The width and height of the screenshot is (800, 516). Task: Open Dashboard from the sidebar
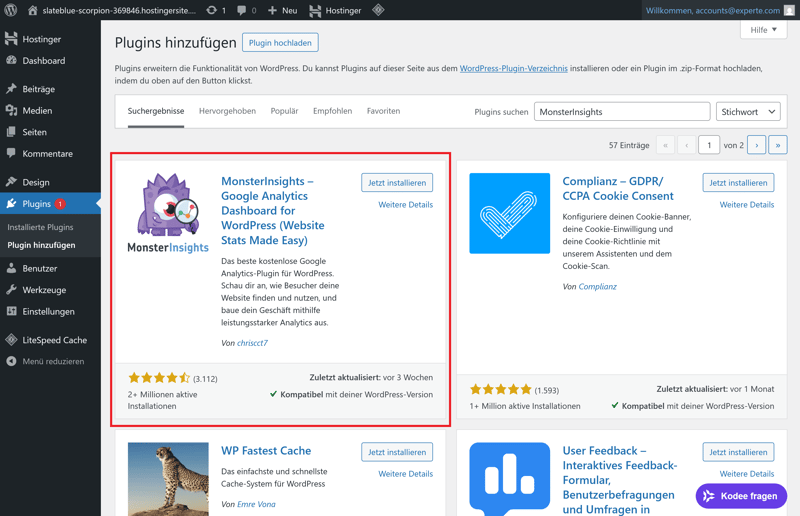coord(43,61)
